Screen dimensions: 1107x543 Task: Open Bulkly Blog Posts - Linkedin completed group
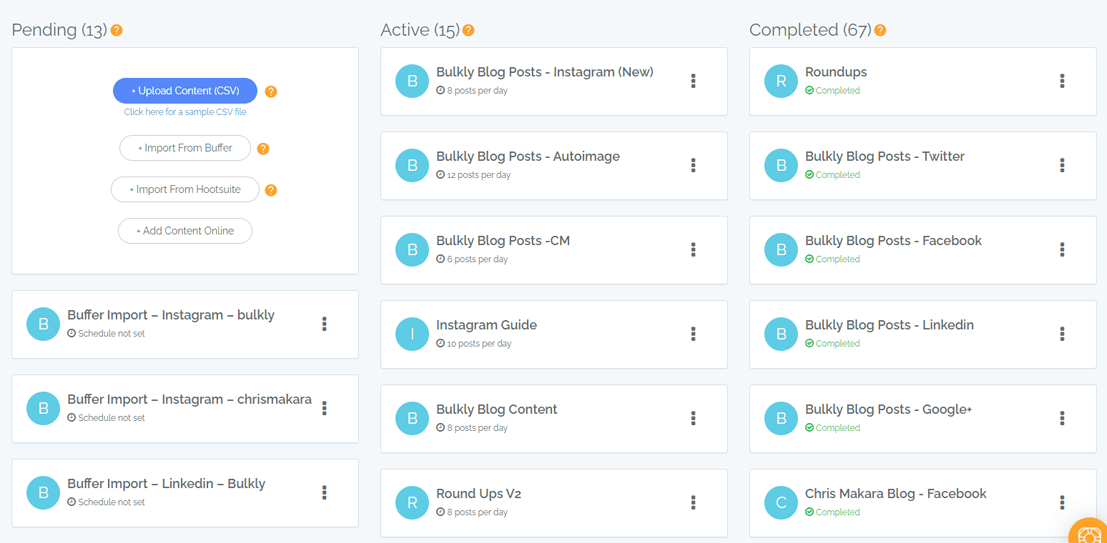point(888,325)
